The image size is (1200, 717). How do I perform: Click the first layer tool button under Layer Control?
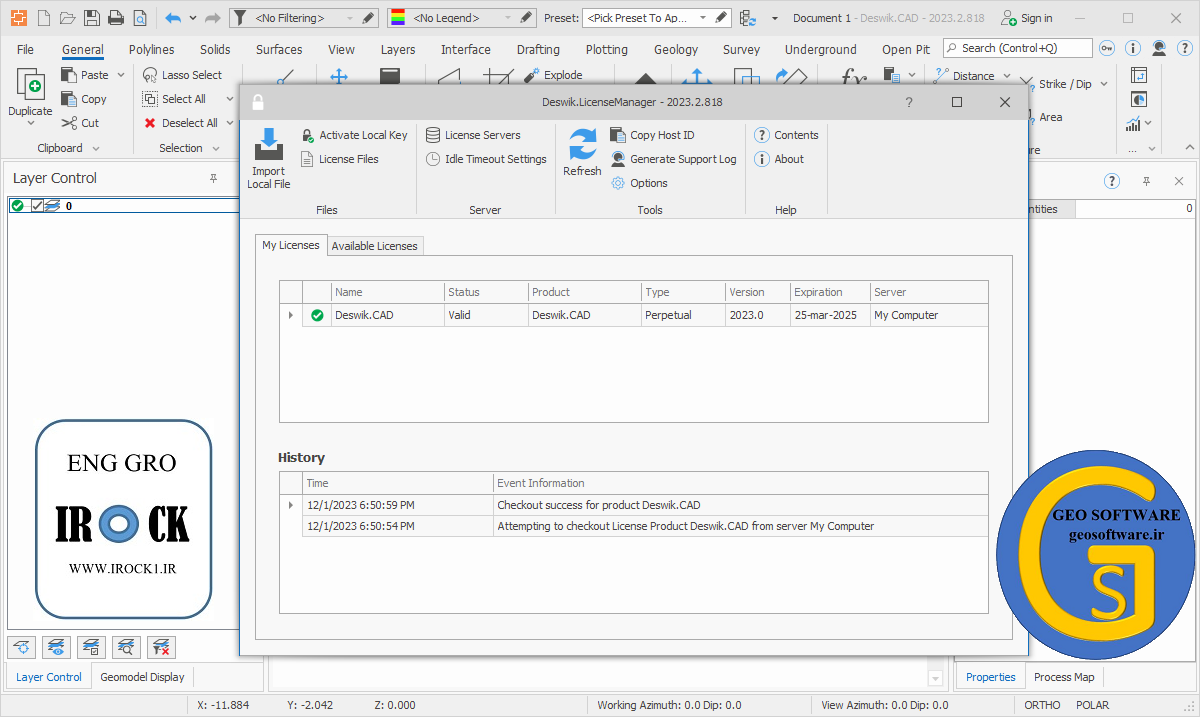(x=22, y=647)
